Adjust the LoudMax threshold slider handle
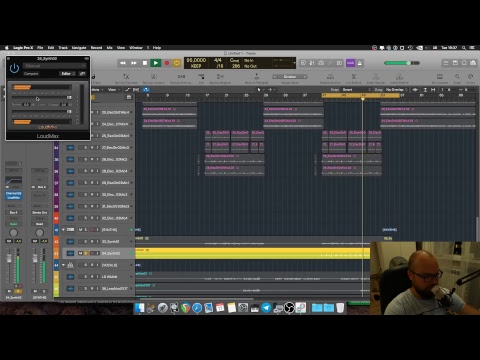Viewport: 480px width, 360px height. tap(69, 97)
